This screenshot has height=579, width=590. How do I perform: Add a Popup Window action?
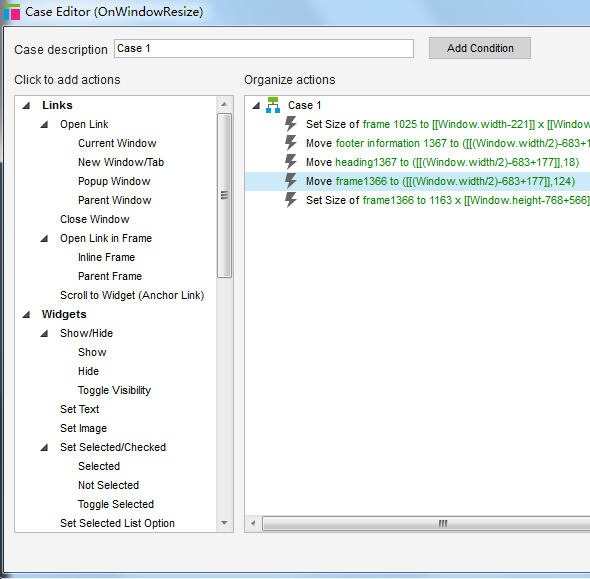point(114,181)
